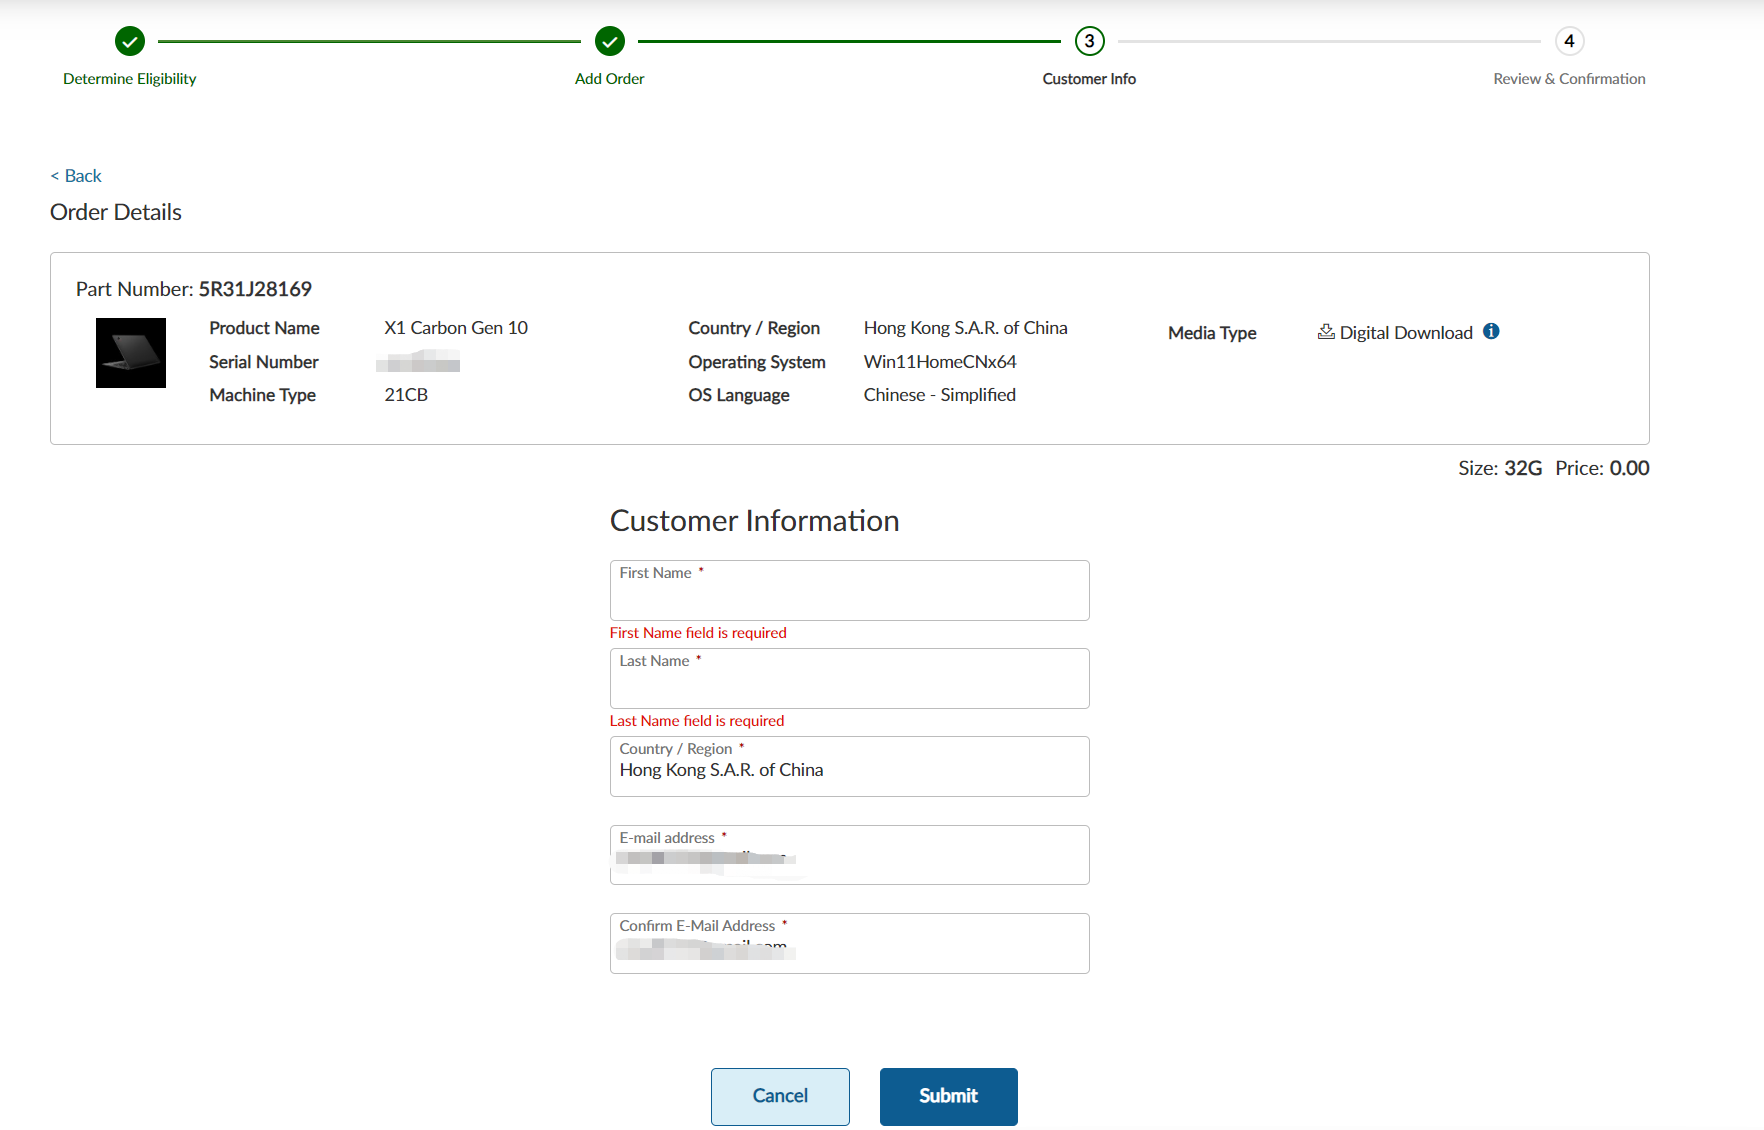Click the Size 32G text
The width and height of the screenshot is (1764, 1130).
(1500, 468)
